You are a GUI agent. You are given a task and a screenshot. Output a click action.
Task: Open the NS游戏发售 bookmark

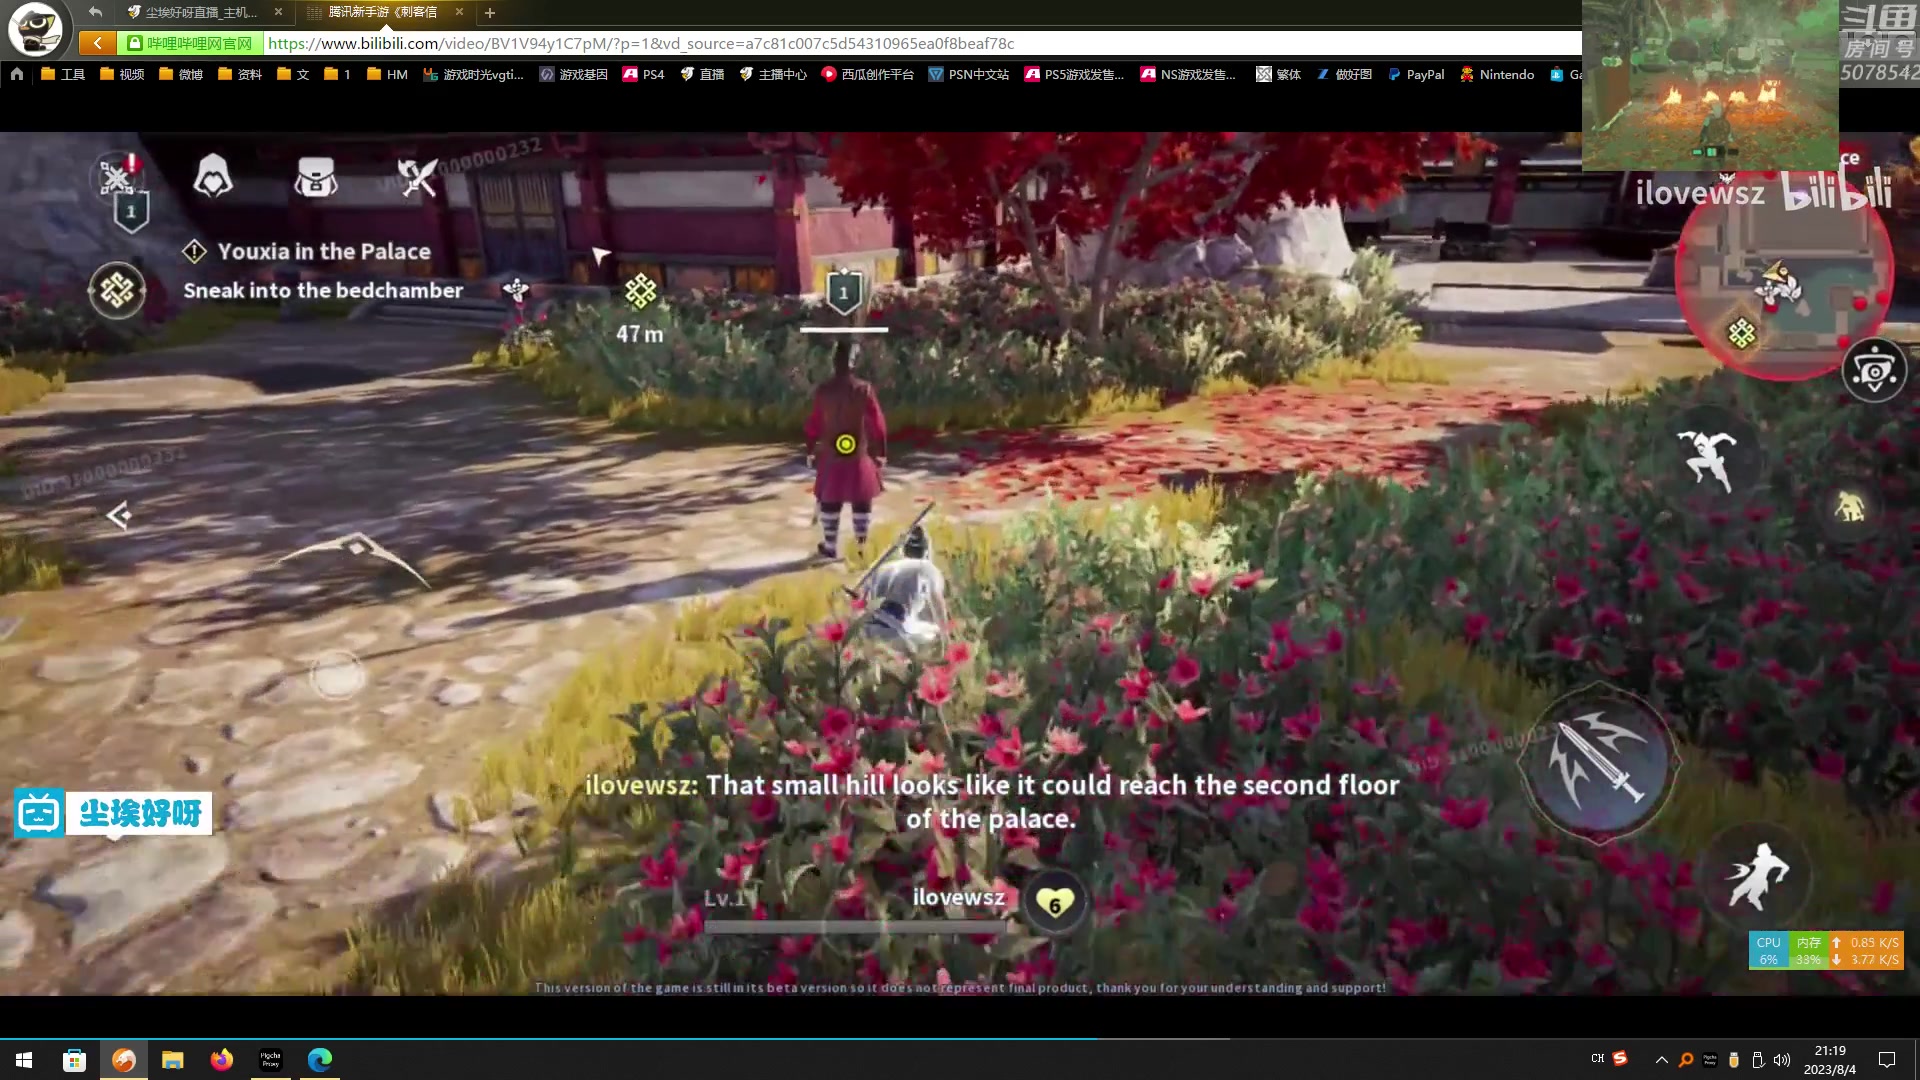click(1188, 74)
